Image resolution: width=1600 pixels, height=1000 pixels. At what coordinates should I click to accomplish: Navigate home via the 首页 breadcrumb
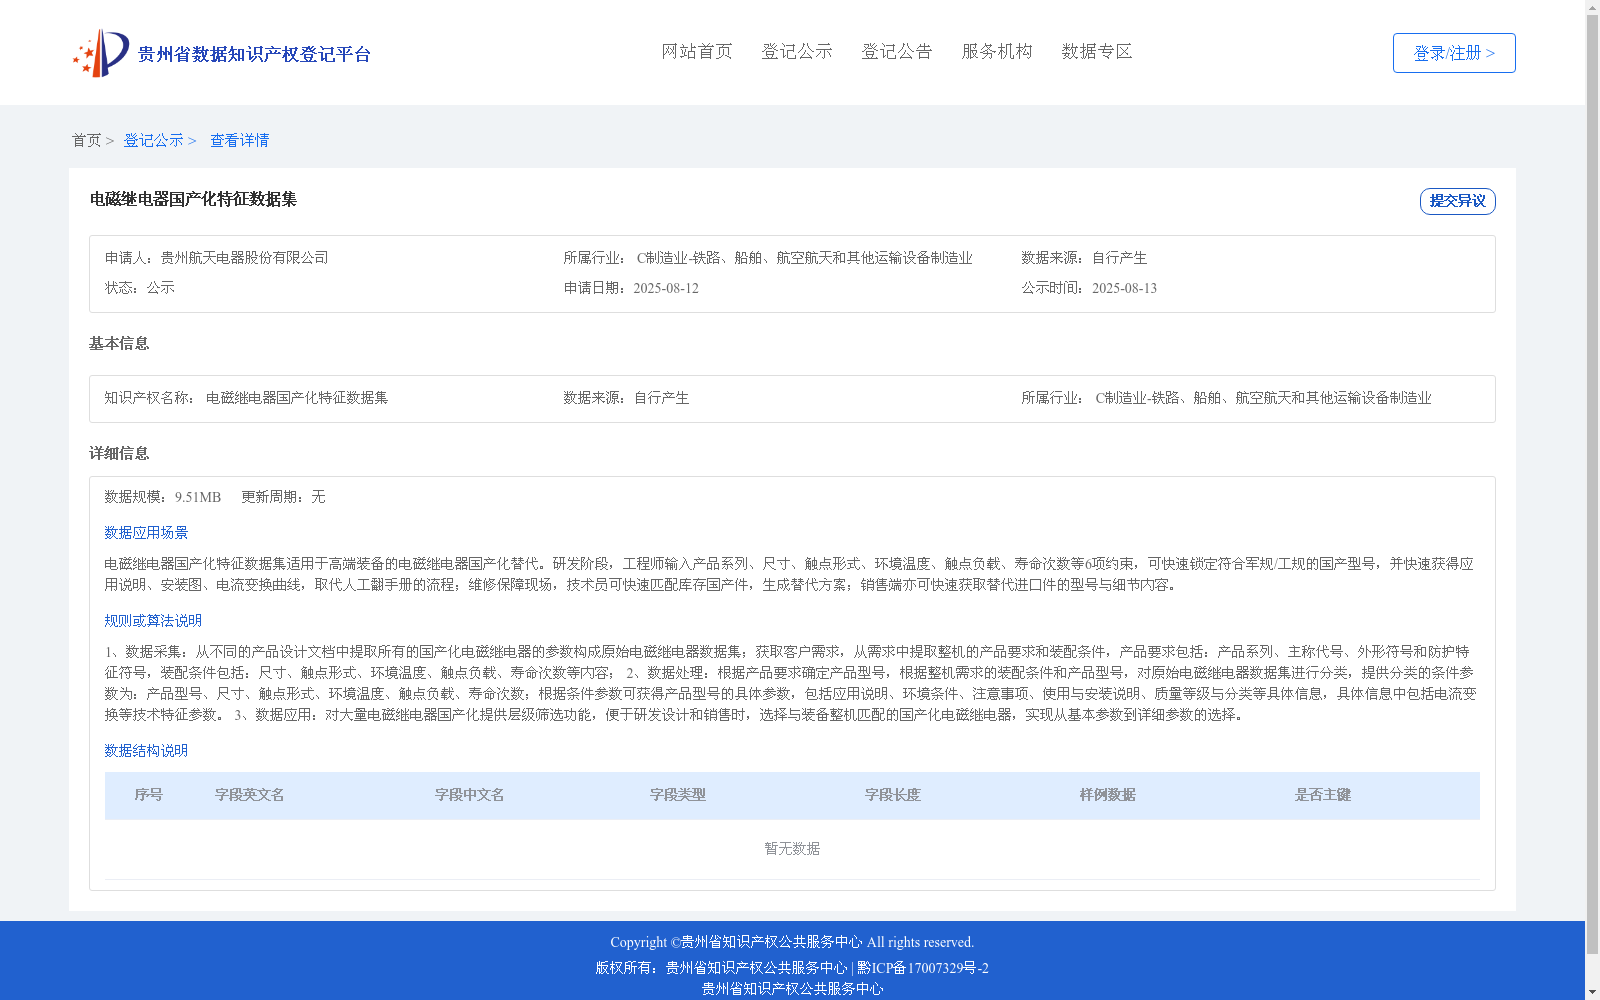(x=86, y=140)
